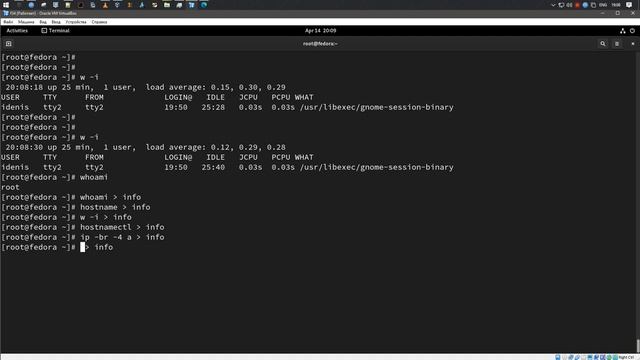Open Activities overview
Screen dimensions: 640x360
tap(17, 31)
